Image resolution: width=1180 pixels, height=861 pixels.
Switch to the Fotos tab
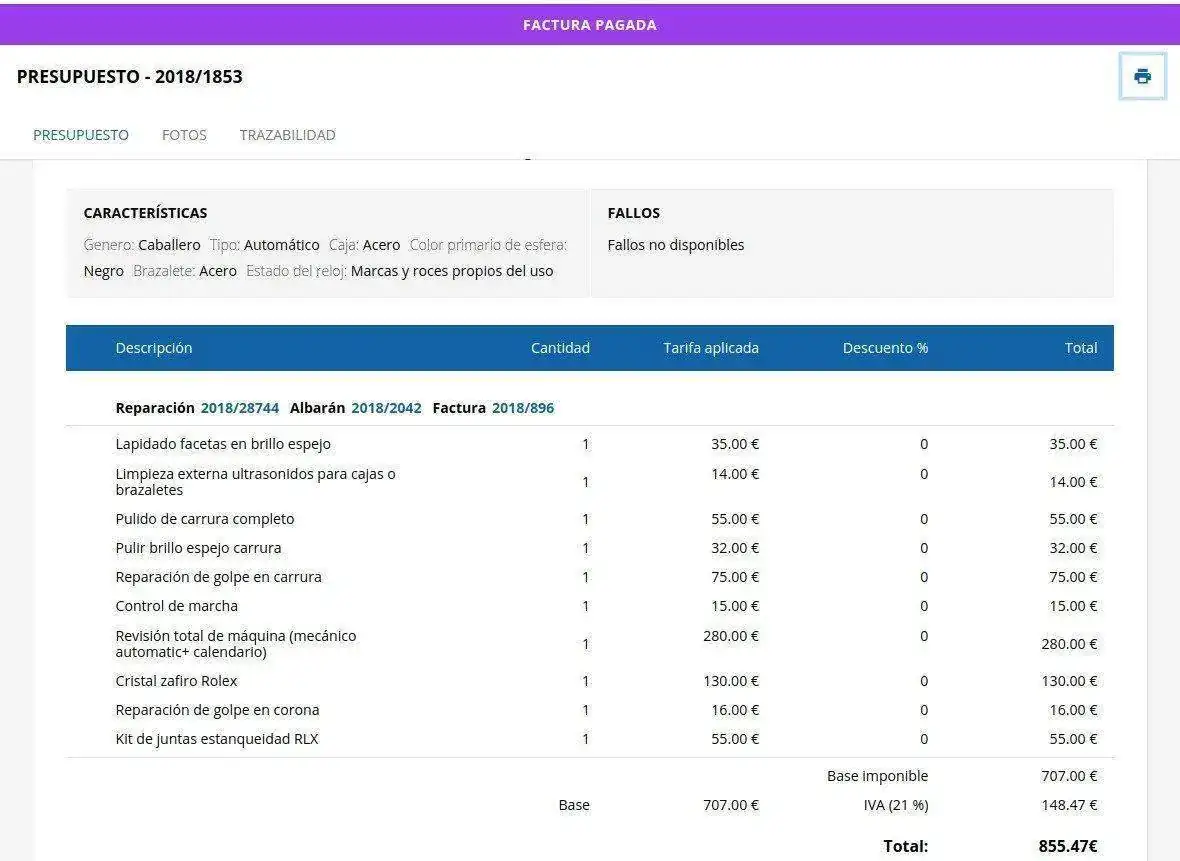tap(184, 135)
